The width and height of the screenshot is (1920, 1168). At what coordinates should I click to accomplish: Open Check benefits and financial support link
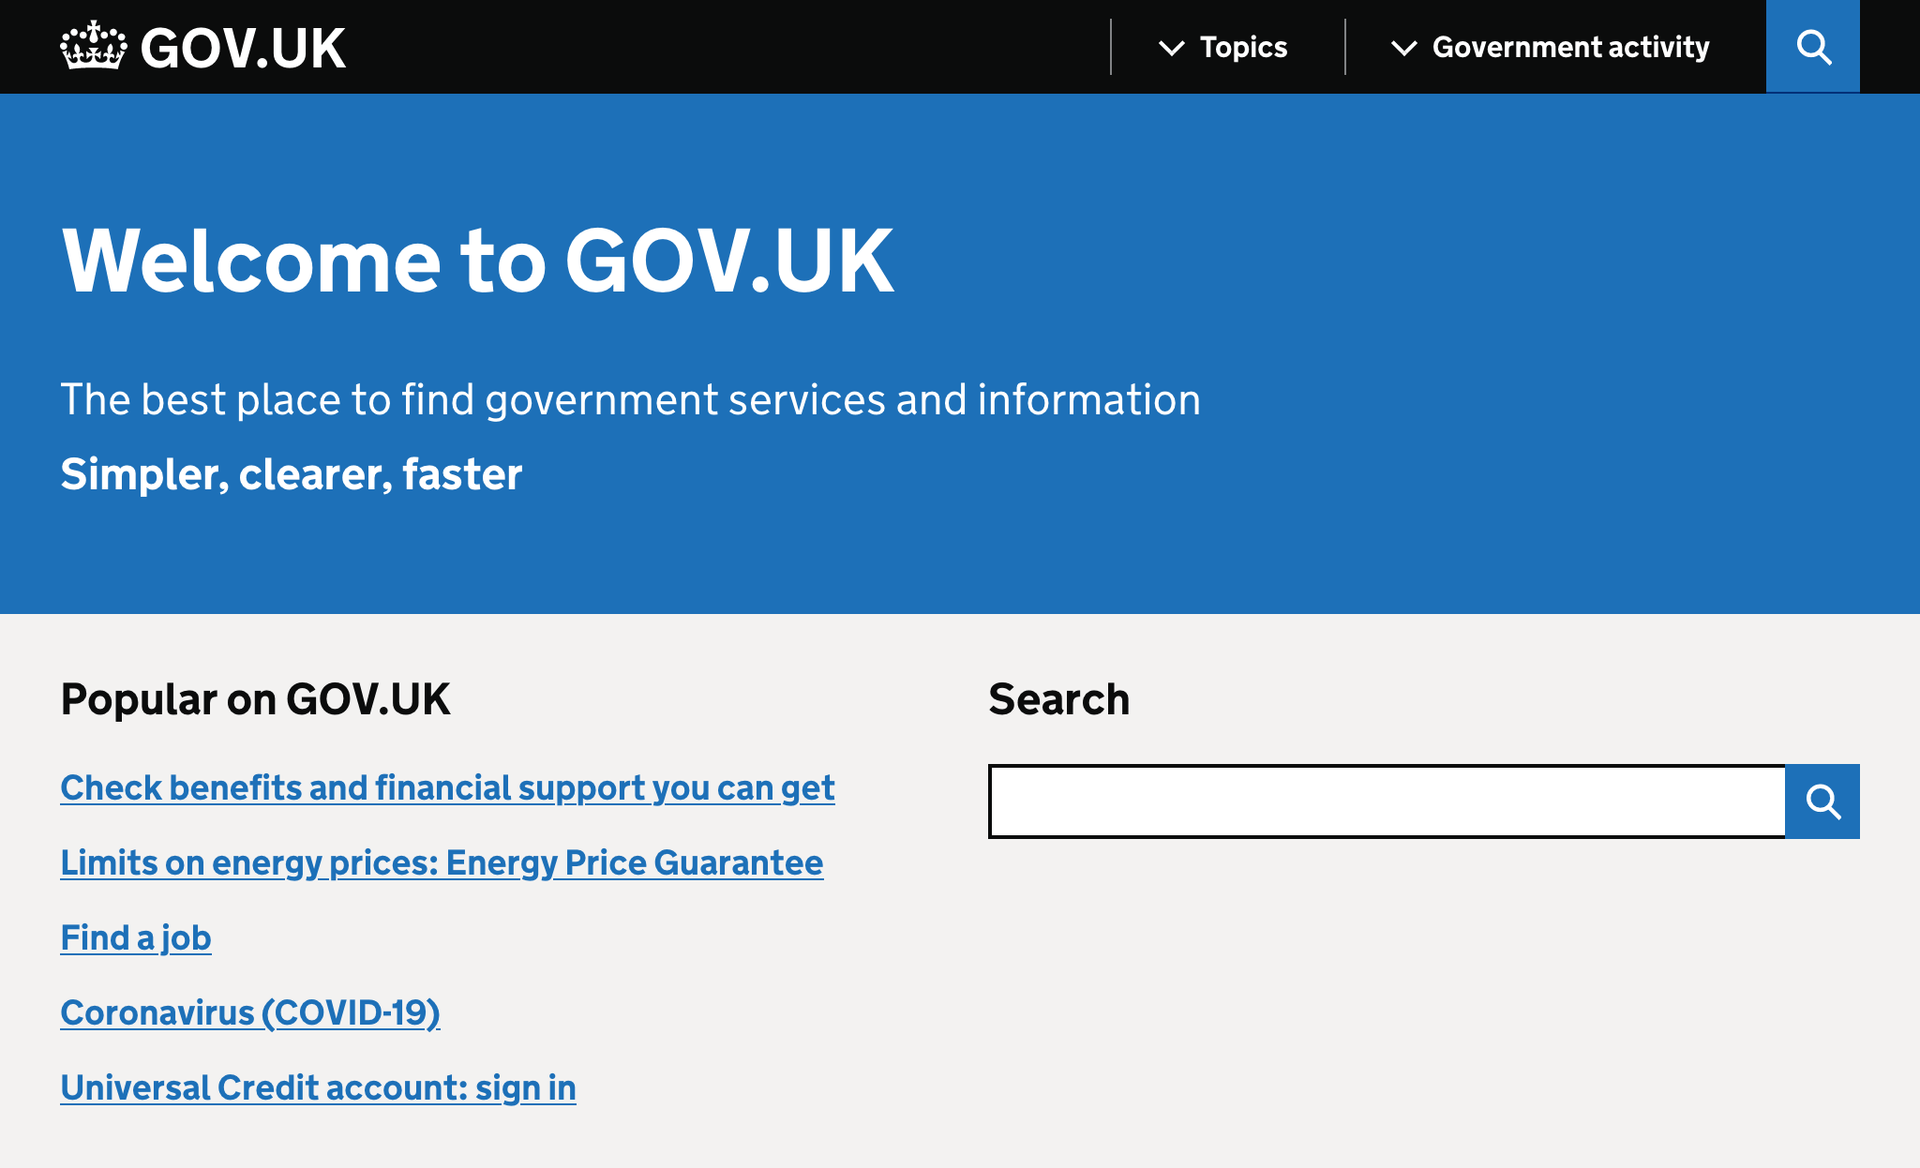[447, 788]
